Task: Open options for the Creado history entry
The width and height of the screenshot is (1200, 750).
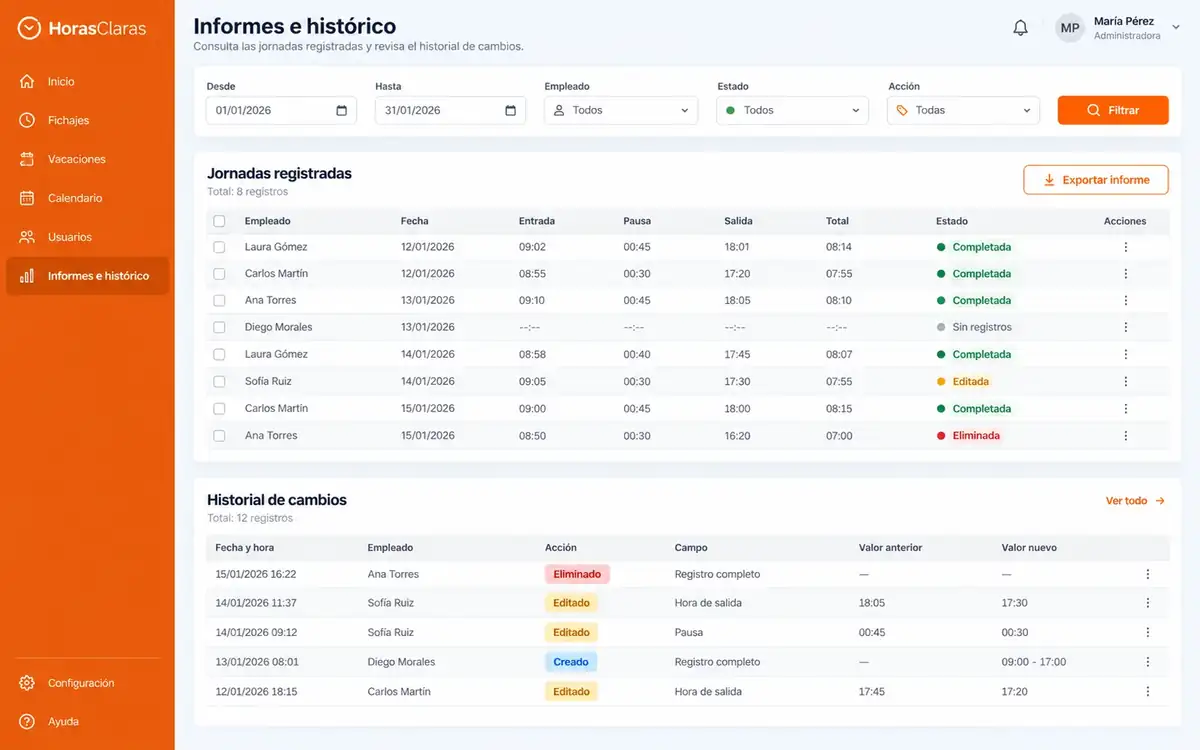Action: [x=1148, y=662]
